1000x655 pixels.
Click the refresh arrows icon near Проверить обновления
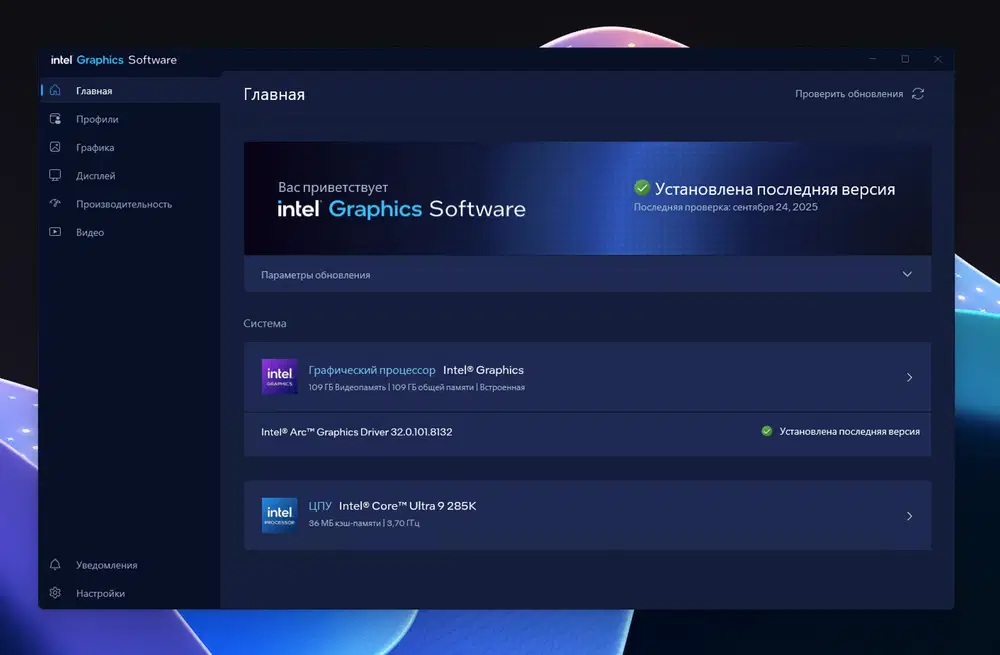(x=918, y=94)
